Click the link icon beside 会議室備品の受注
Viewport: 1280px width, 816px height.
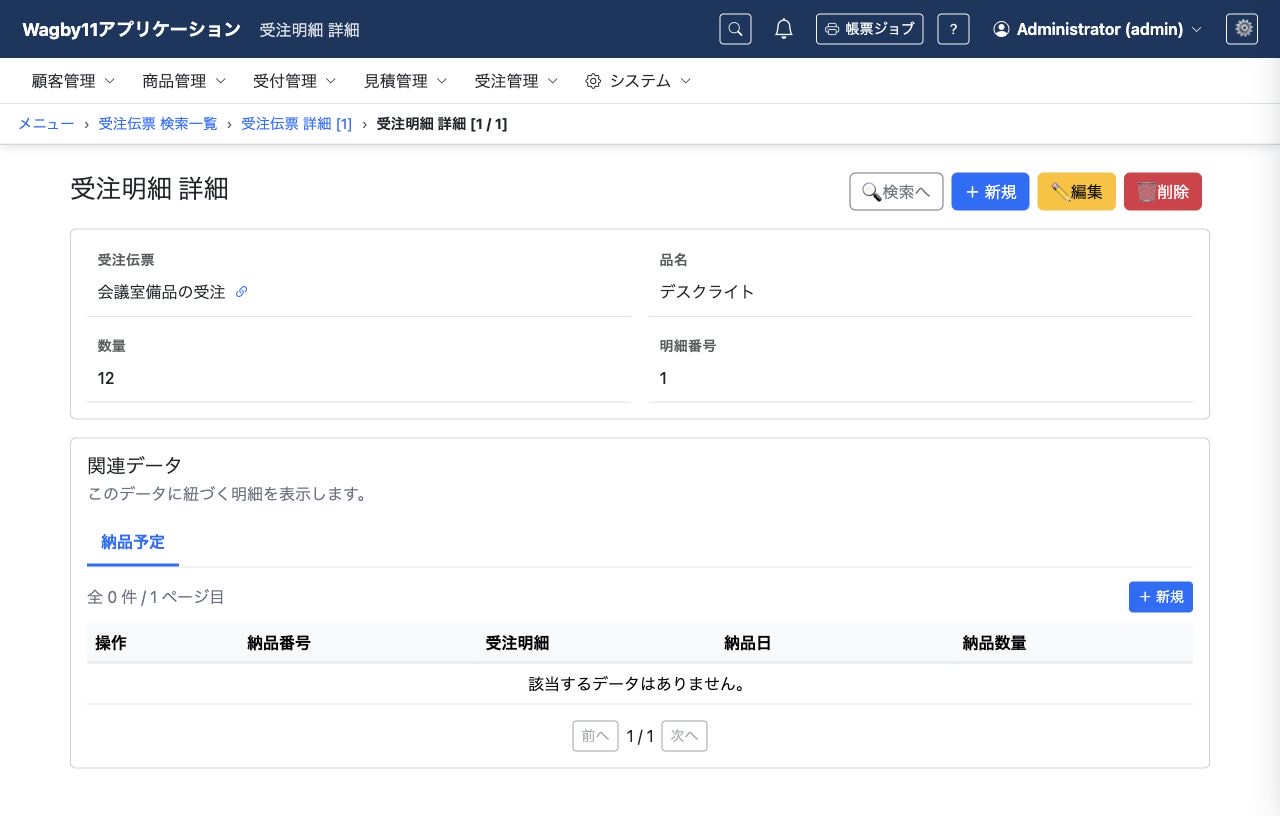241,292
